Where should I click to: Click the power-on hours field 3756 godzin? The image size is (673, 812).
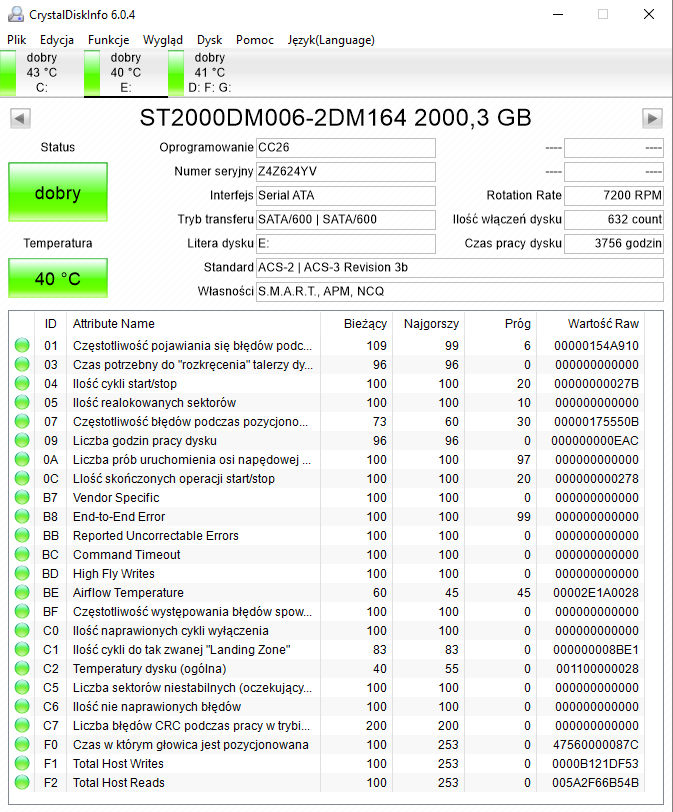pos(614,244)
